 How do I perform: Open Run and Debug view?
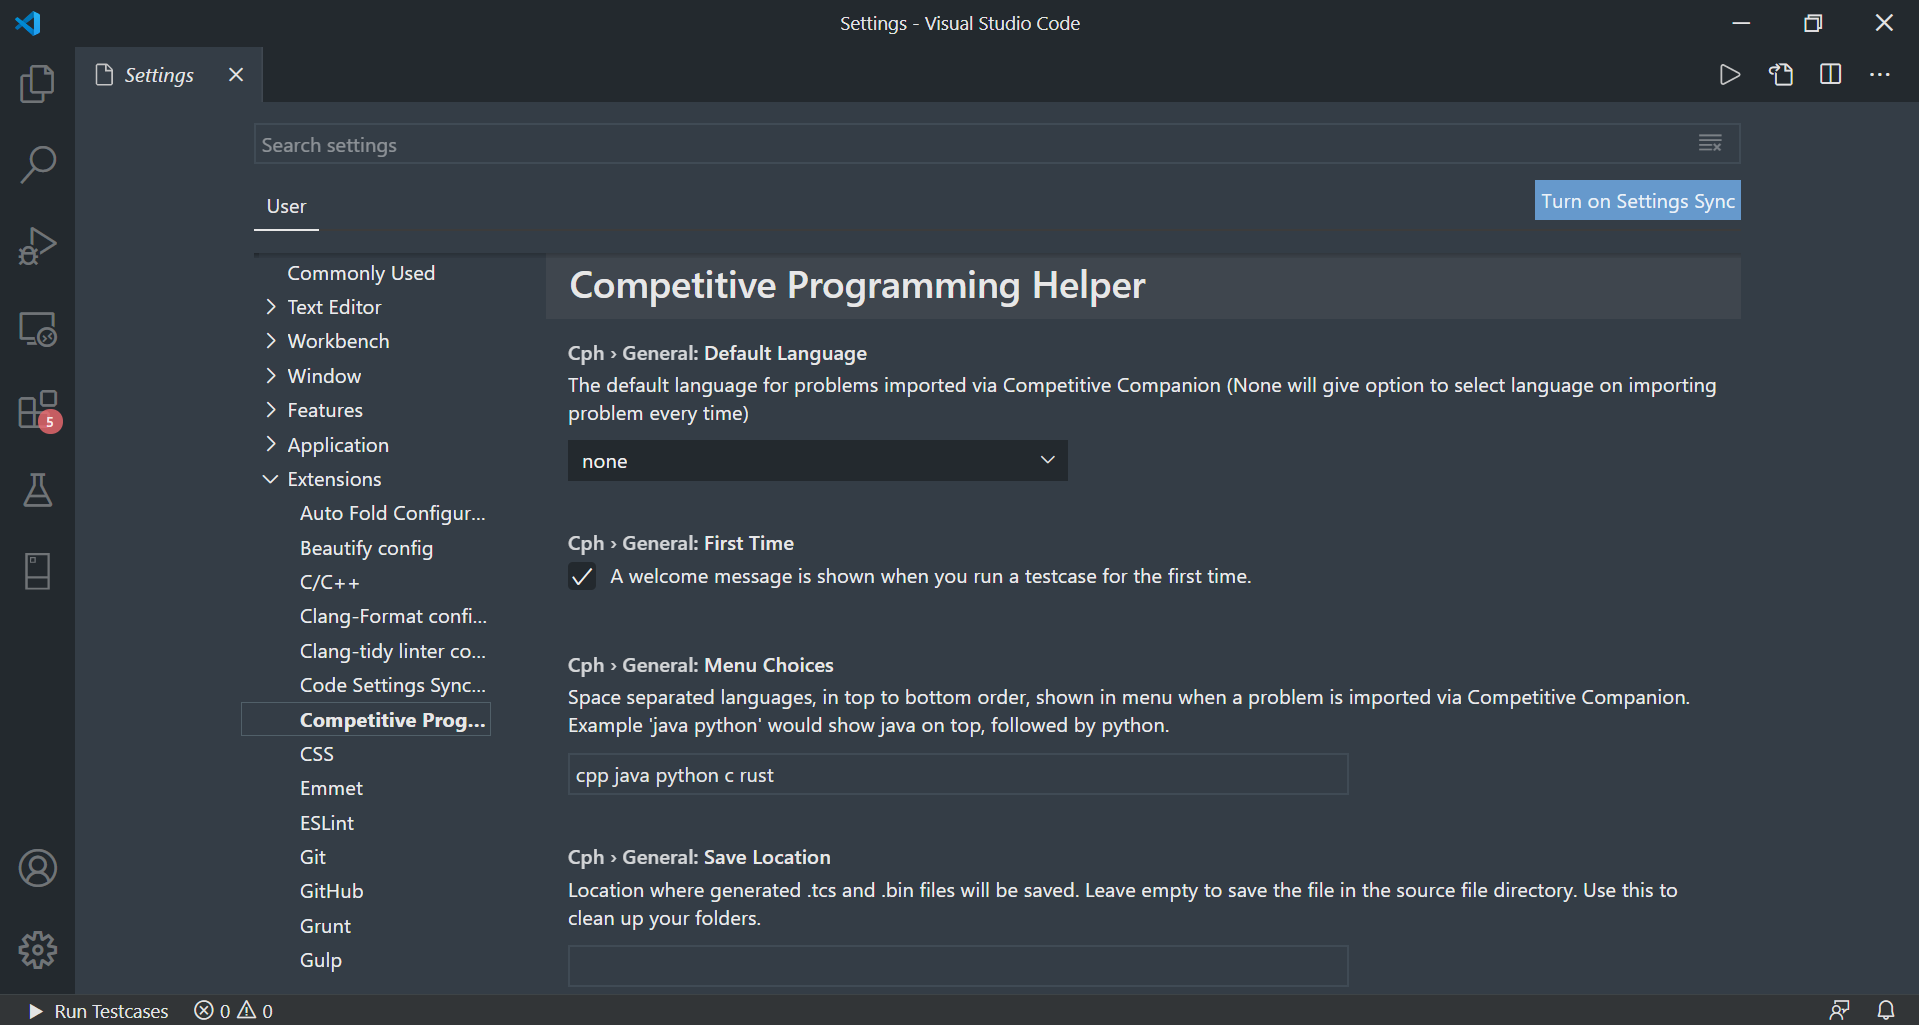pos(37,246)
